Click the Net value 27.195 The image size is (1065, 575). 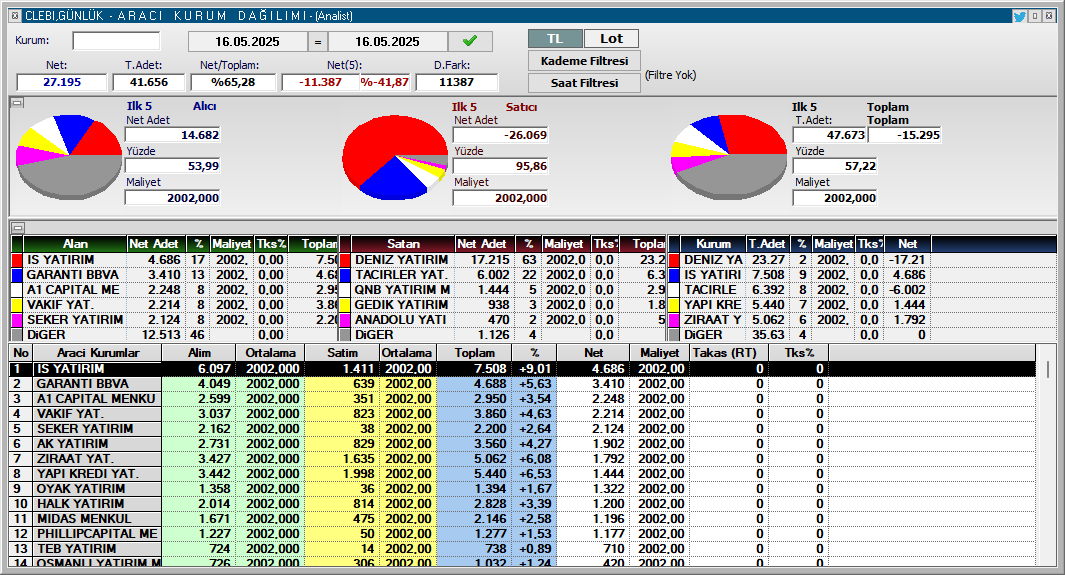(x=62, y=82)
